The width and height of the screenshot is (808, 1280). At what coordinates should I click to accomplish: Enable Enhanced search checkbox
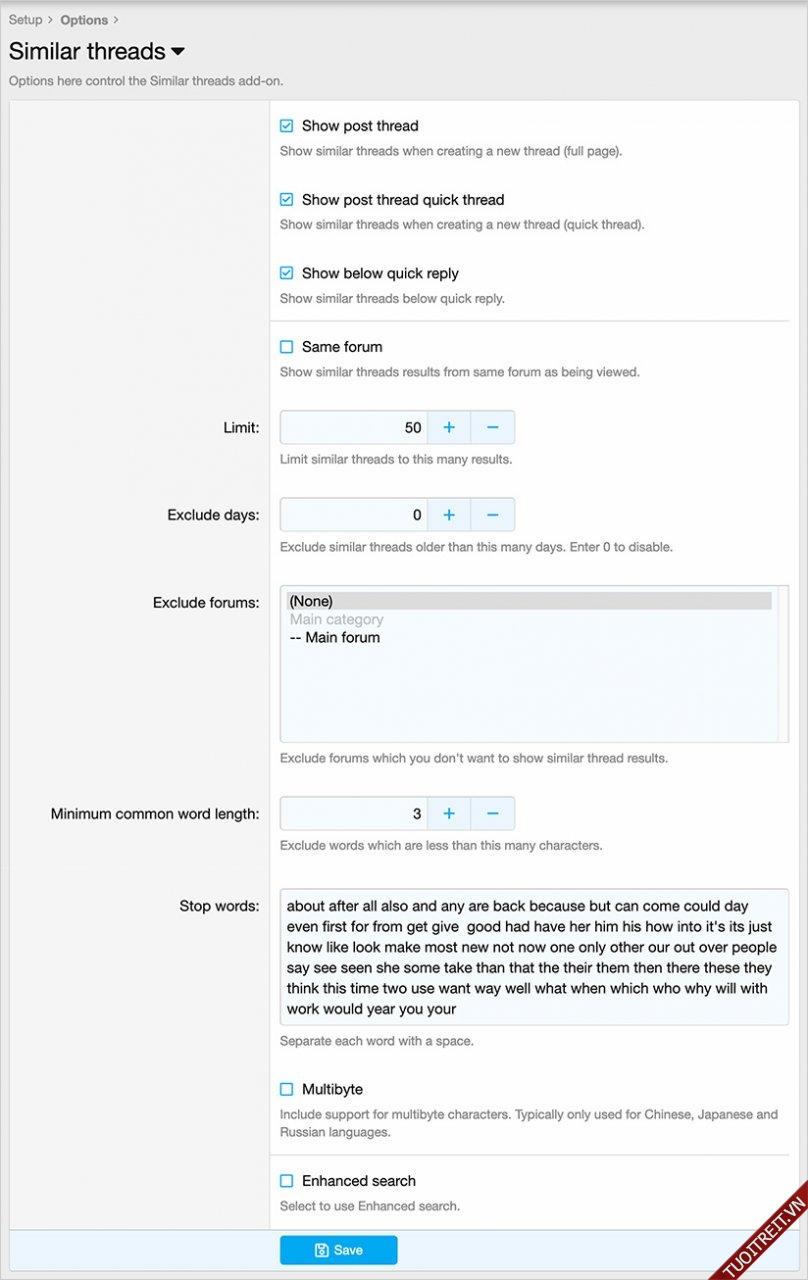click(287, 1181)
